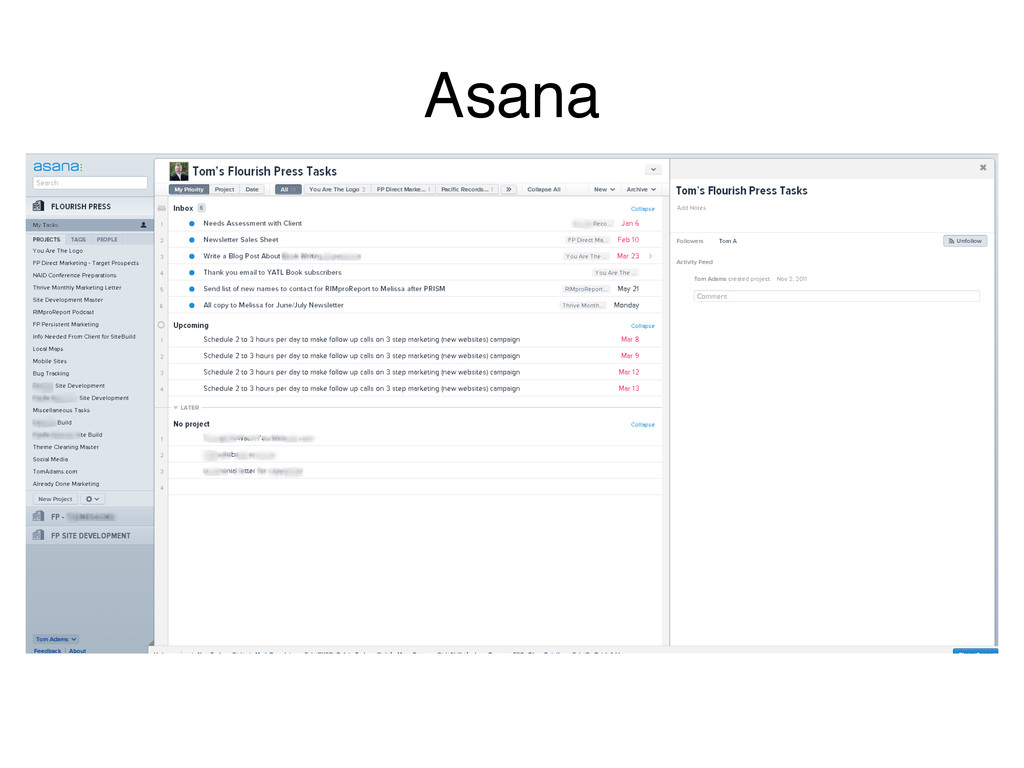Open the You Are The Logo project
The height and width of the screenshot is (768, 1024).
(58, 251)
